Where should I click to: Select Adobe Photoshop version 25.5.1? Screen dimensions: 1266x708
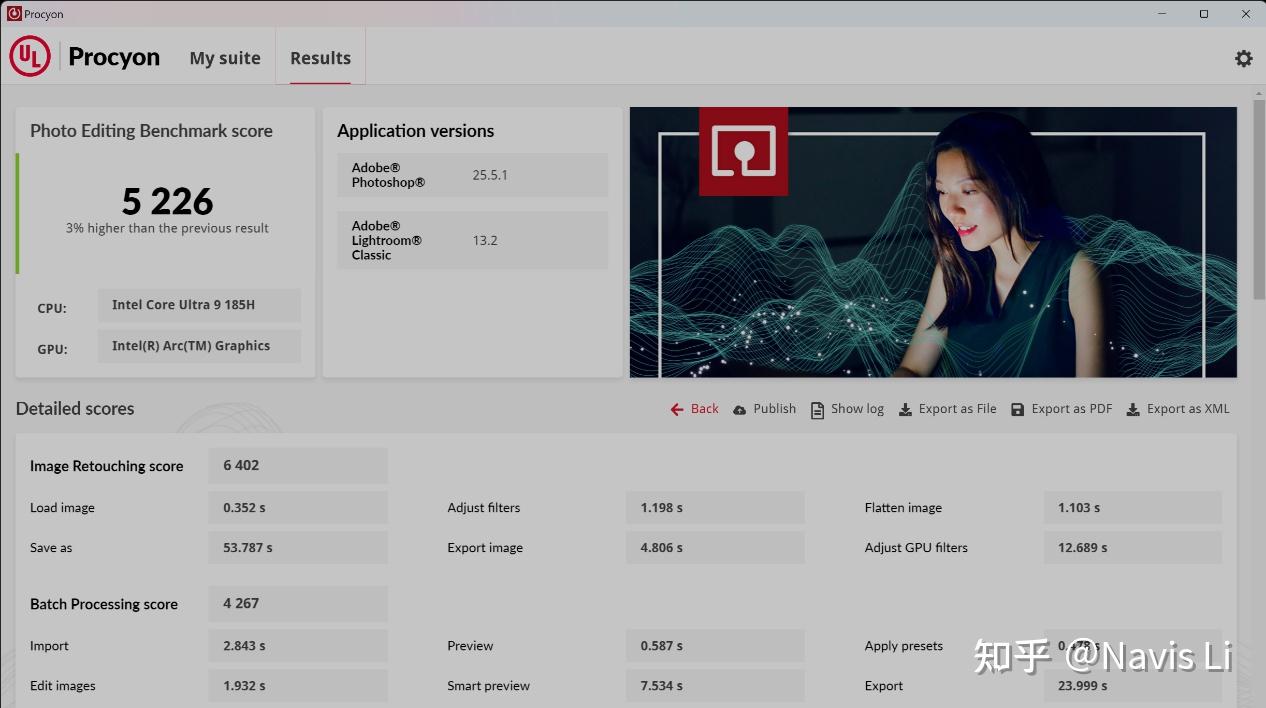pyautogui.click(x=490, y=175)
